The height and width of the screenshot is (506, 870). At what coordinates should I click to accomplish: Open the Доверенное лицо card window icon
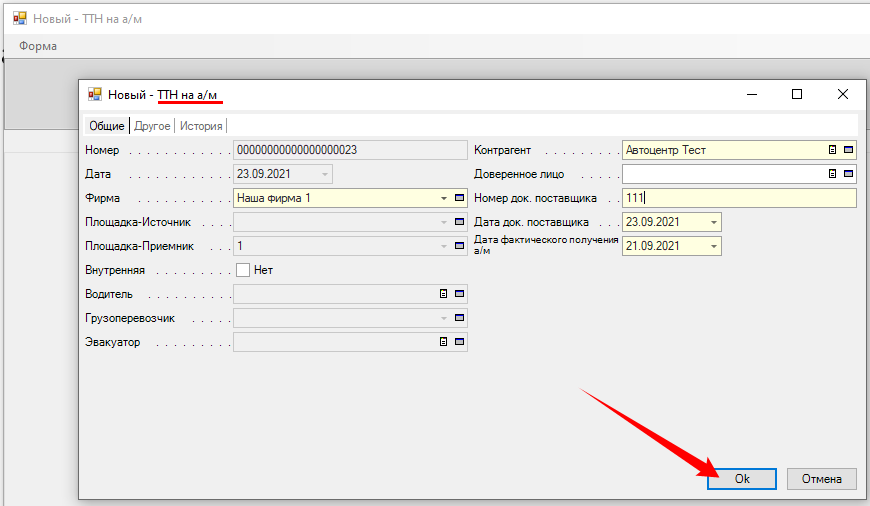849,174
